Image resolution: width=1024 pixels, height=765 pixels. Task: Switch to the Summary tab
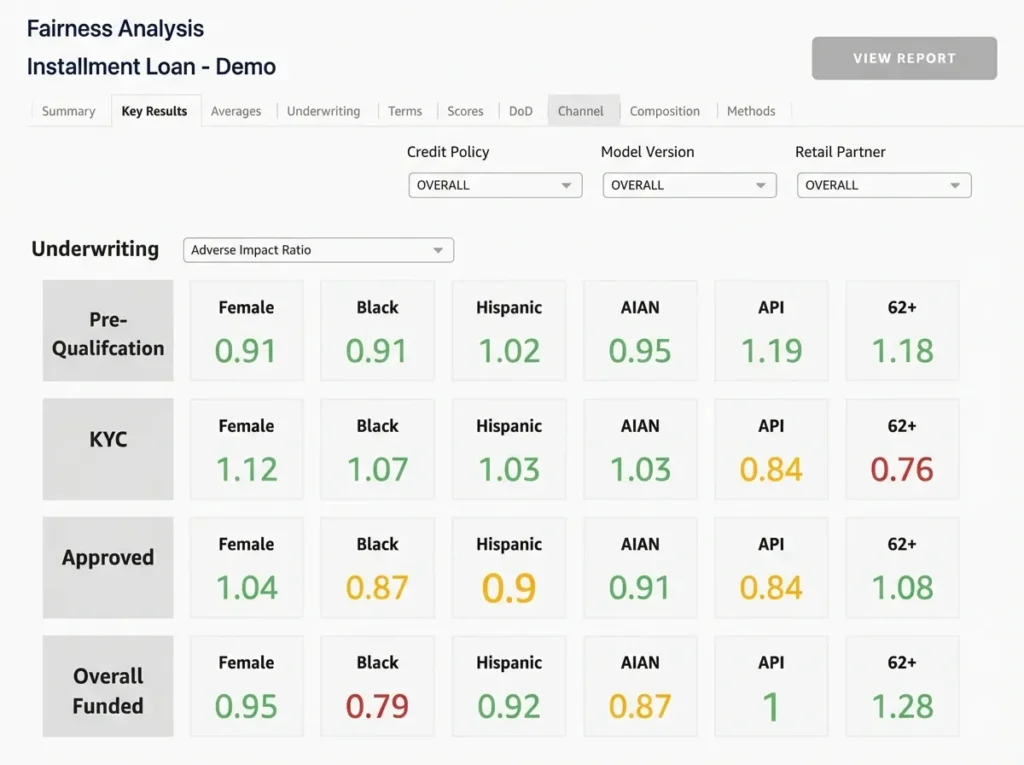68,111
